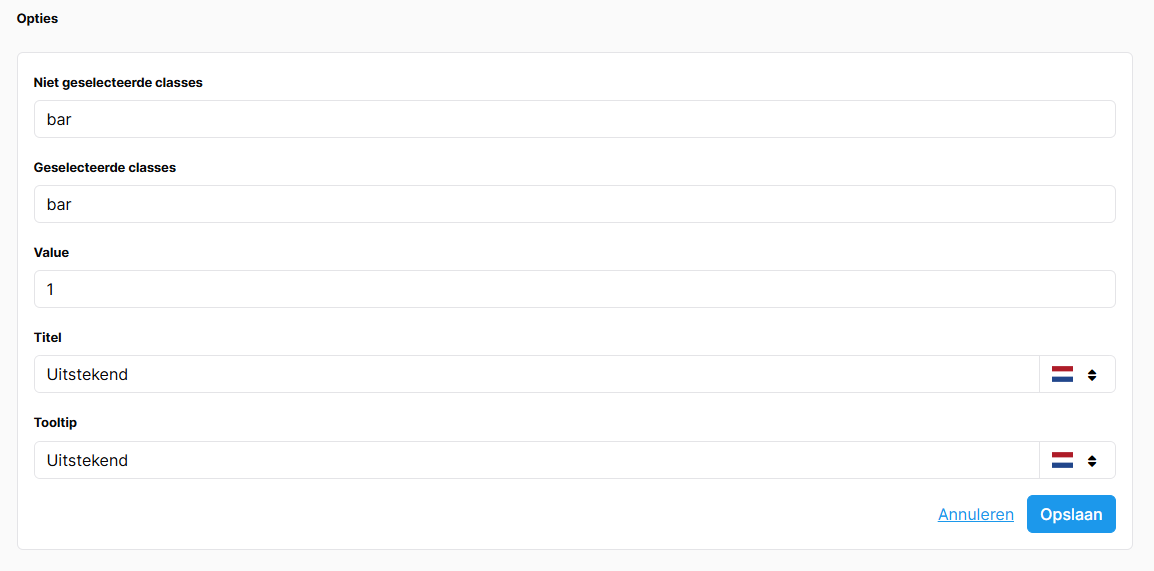This screenshot has width=1154, height=571.
Task: Place cursor after '1' in Value
Action: 55,290
